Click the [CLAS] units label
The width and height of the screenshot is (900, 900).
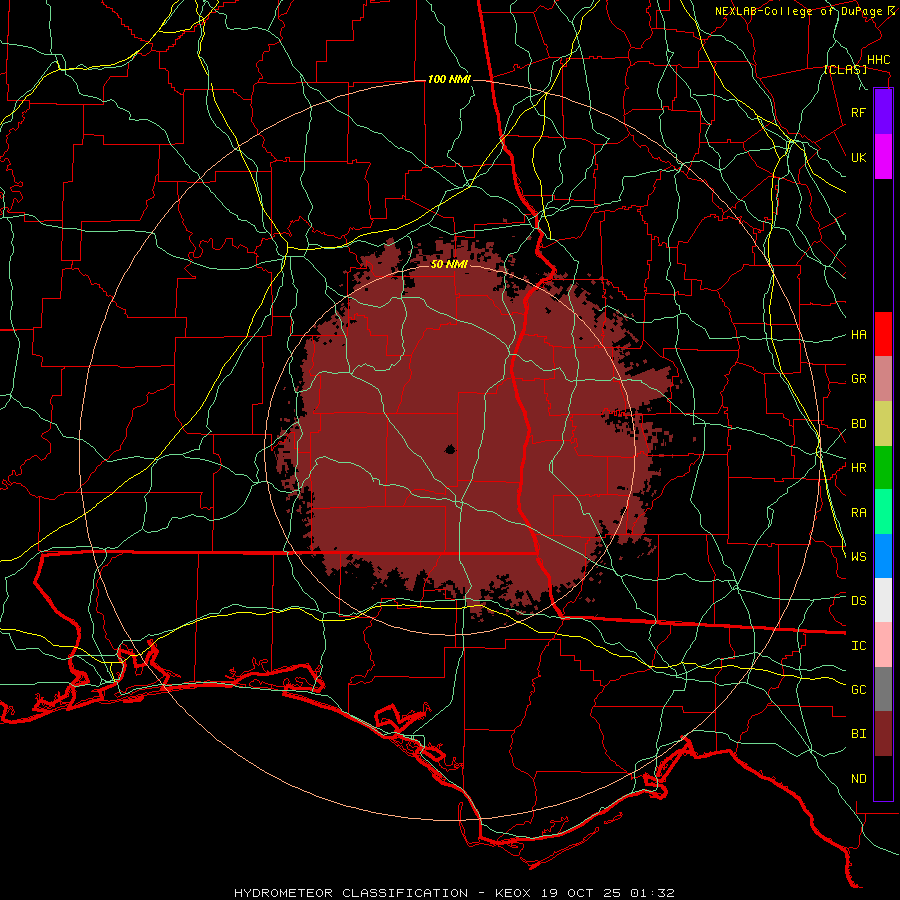pyautogui.click(x=845, y=70)
